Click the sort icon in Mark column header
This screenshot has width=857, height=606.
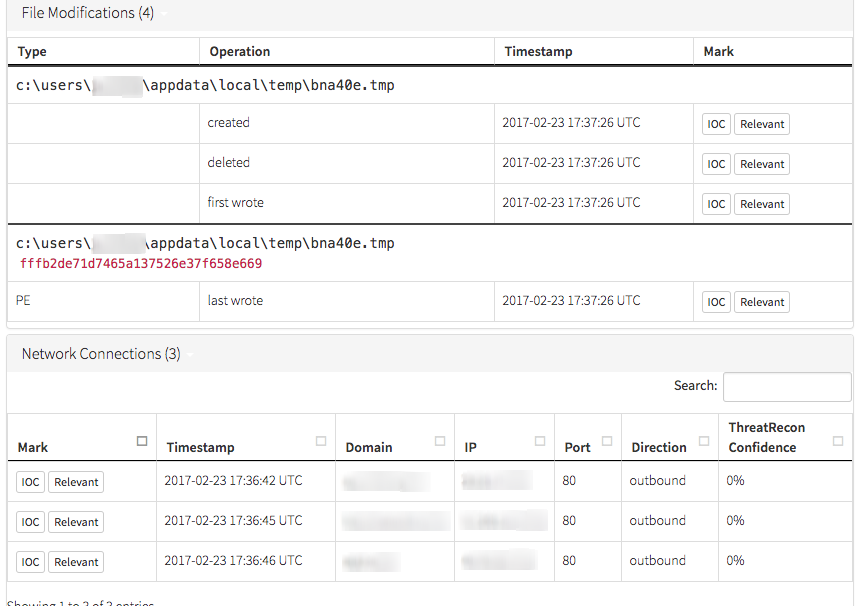[x=142, y=441]
